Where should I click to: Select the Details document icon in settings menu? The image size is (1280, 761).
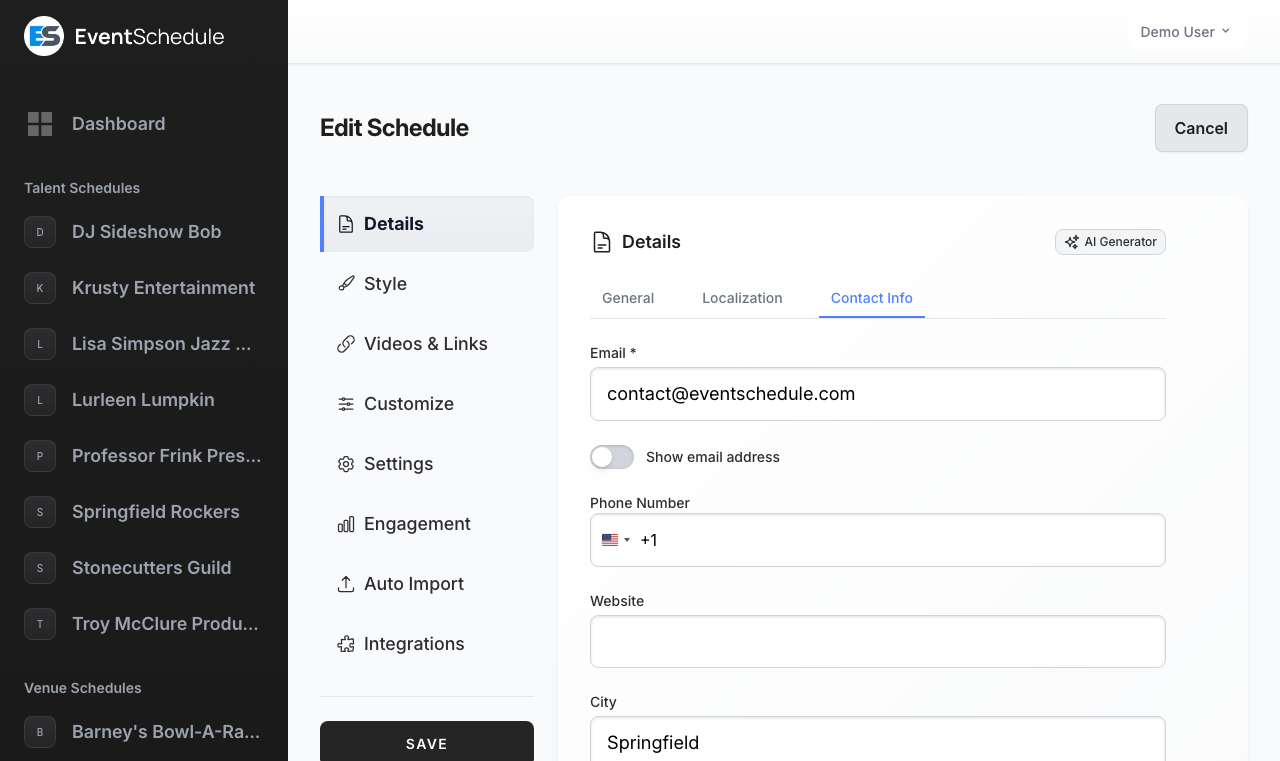346,224
